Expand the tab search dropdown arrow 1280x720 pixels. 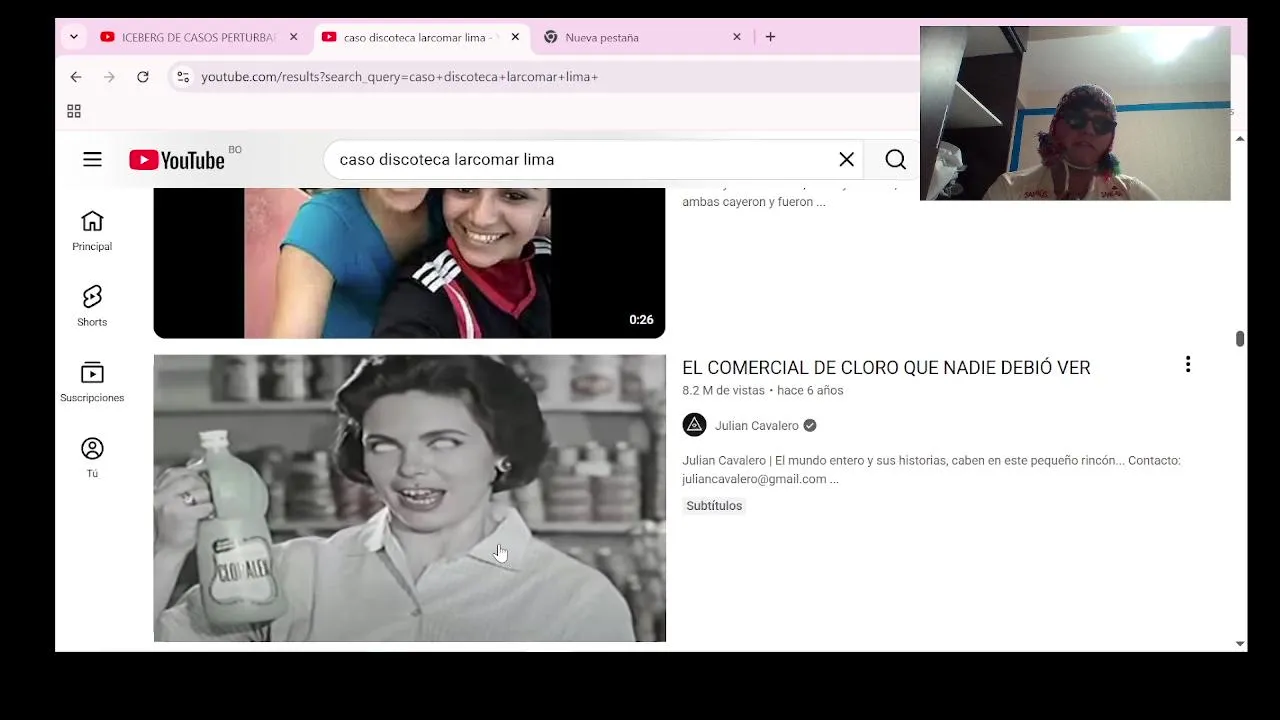[73, 37]
